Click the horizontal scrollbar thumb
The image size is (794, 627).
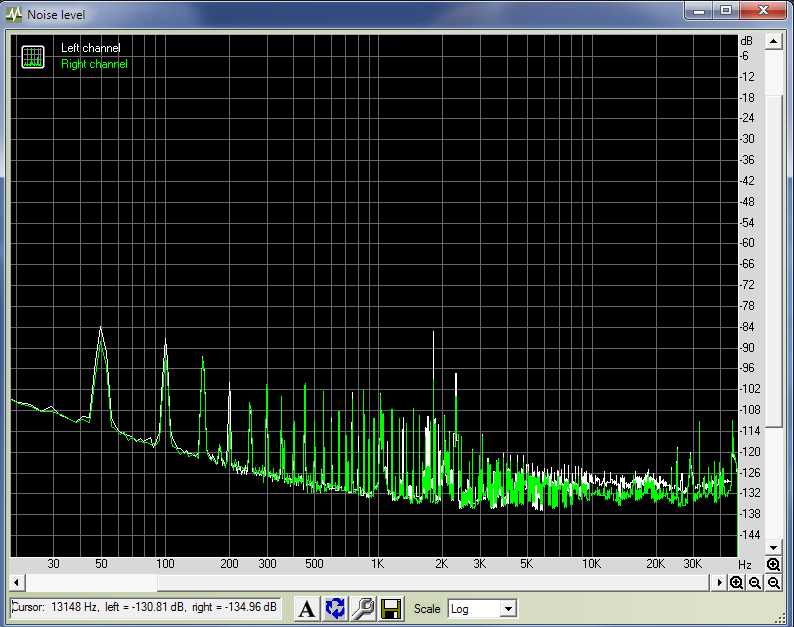pos(433,582)
